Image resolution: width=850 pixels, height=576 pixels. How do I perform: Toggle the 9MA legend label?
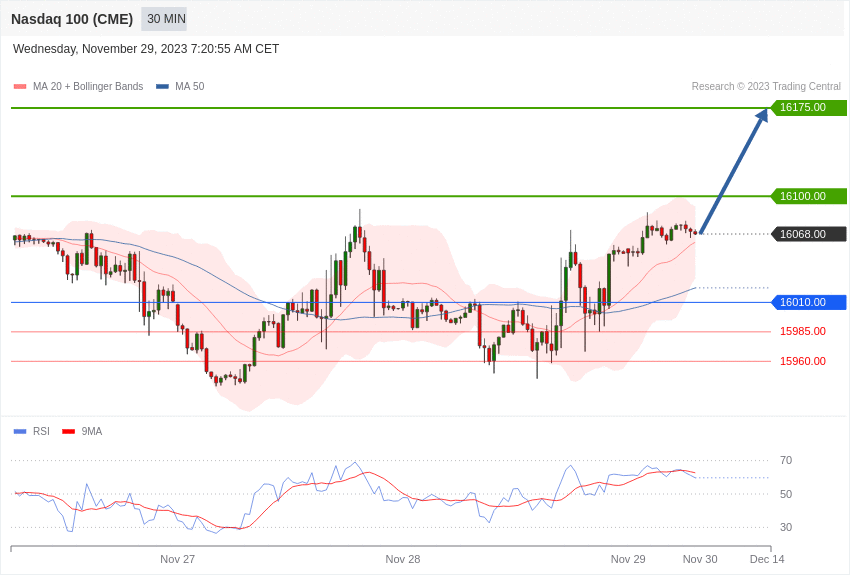click(92, 431)
